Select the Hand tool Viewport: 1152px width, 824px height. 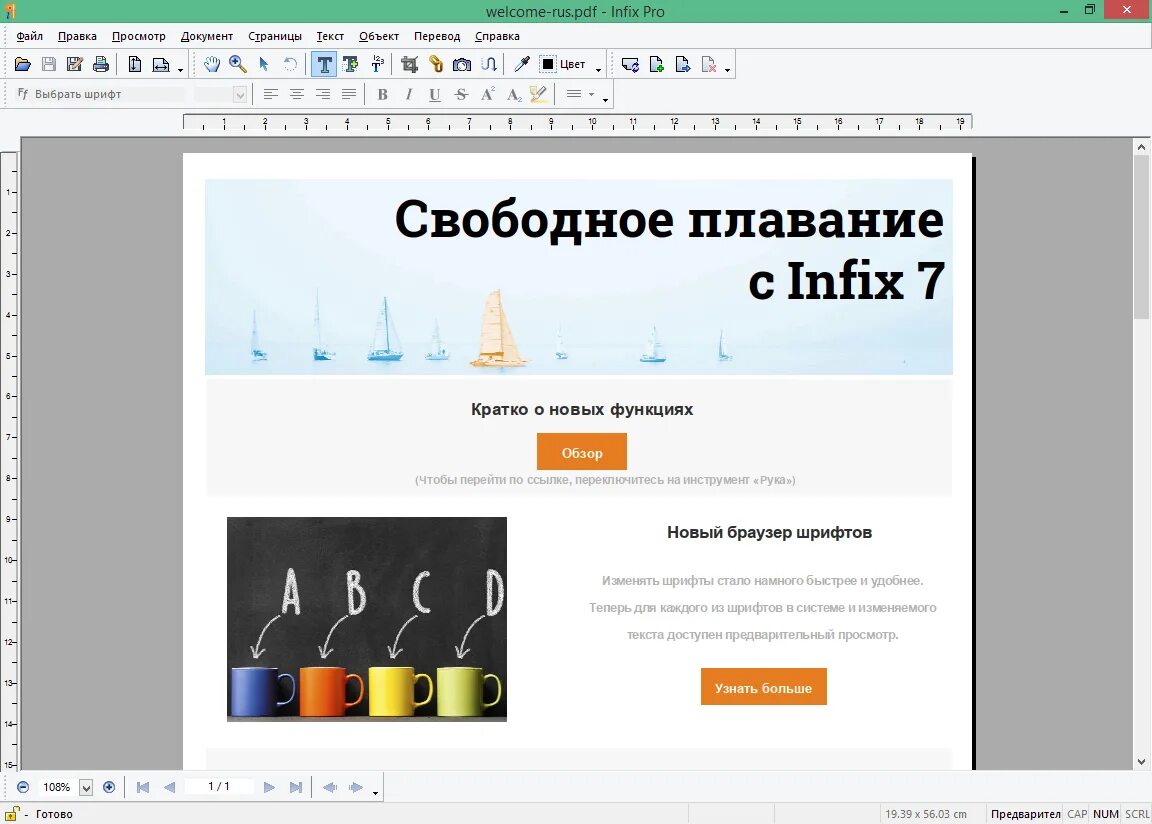click(212, 64)
